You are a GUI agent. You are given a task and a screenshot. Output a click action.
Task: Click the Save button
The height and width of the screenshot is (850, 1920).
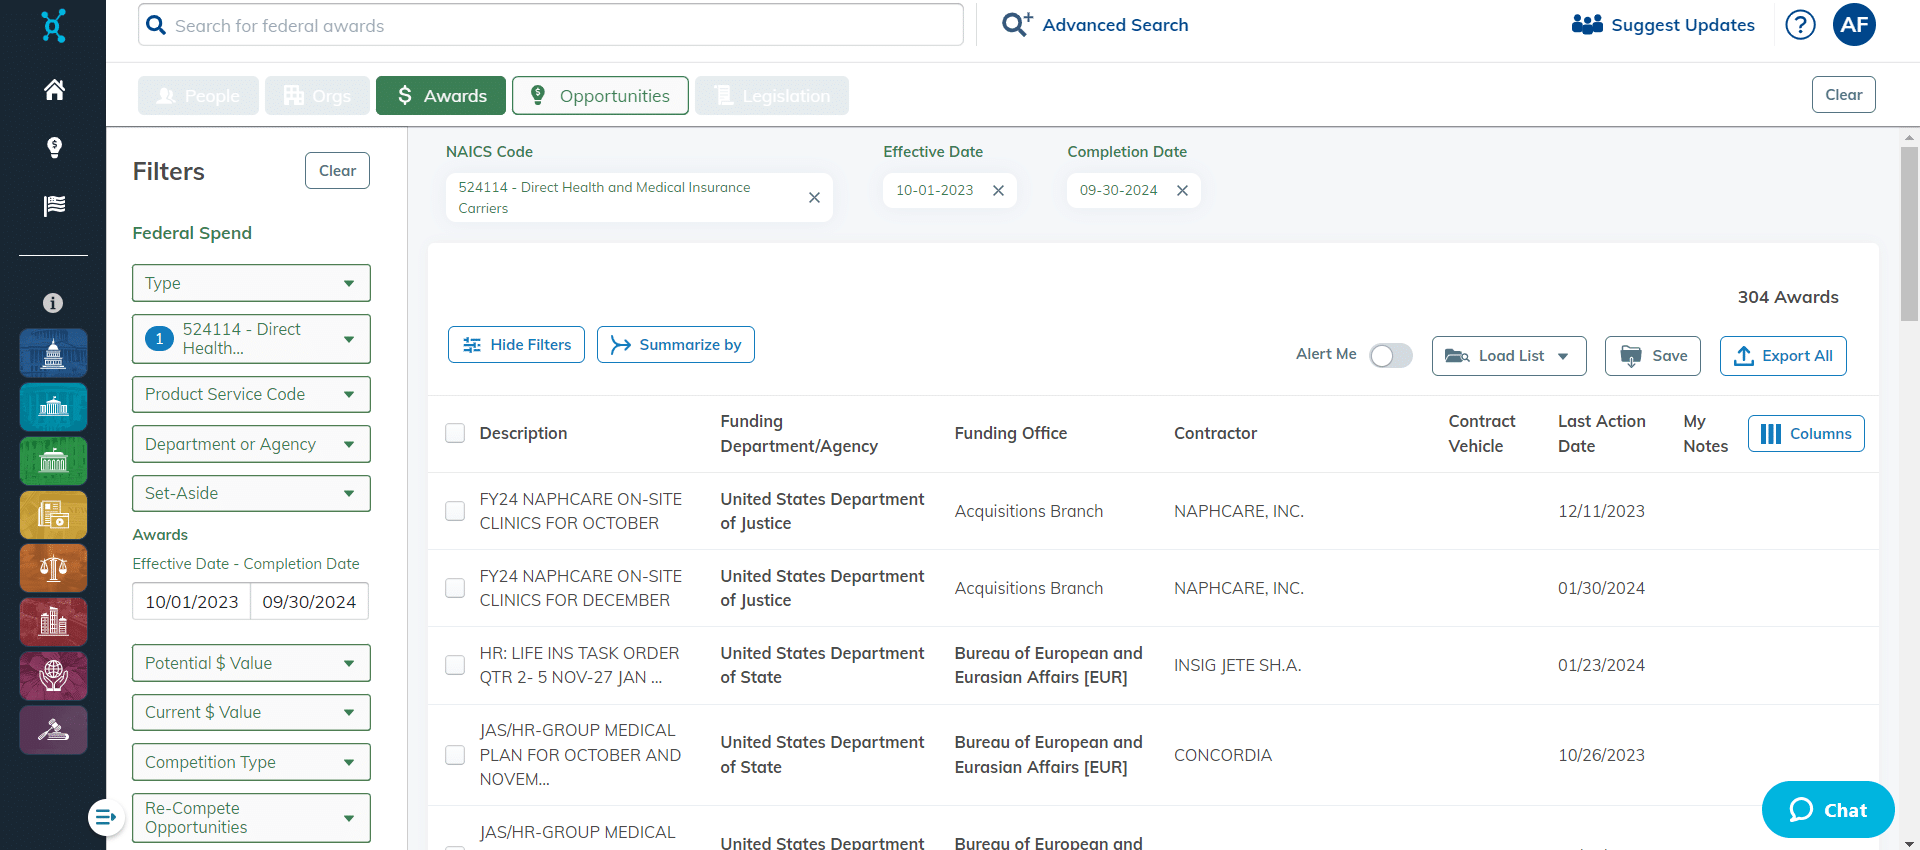coord(1652,356)
